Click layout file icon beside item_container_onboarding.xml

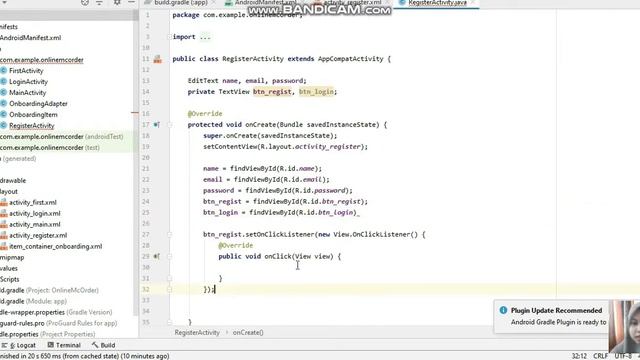4,247
